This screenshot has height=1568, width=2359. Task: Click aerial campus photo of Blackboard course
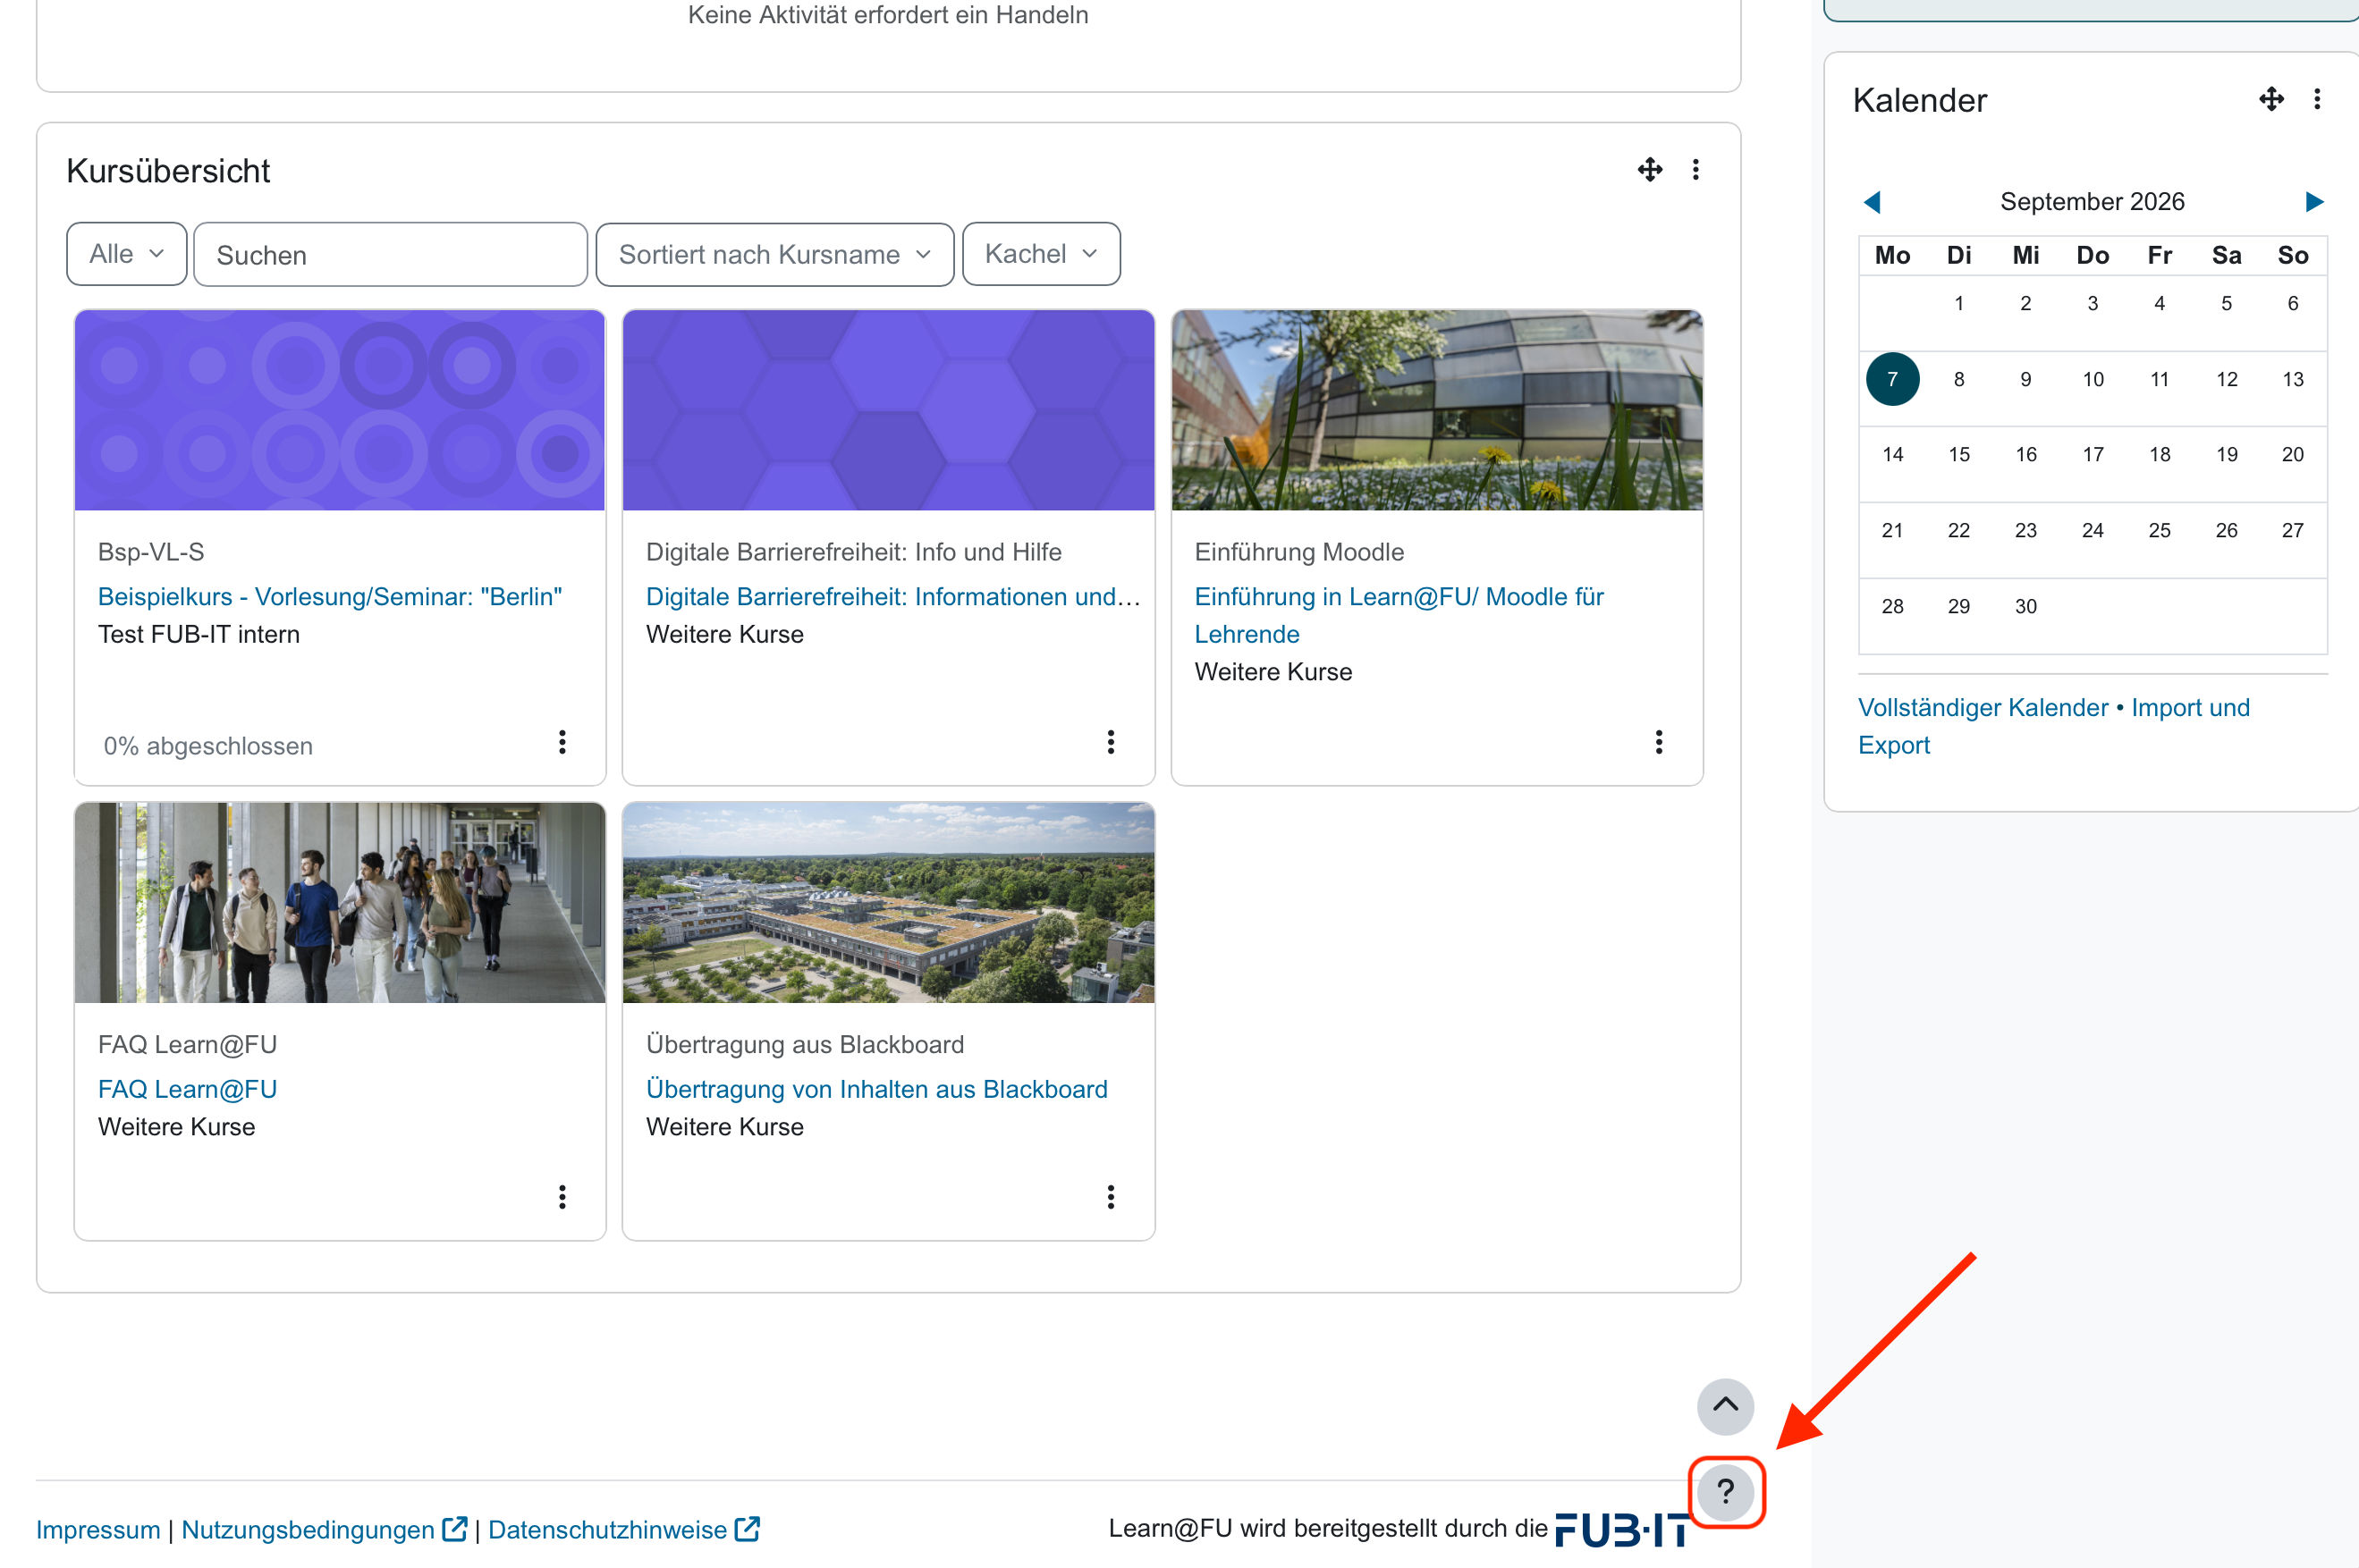pyautogui.click(x=888, y=902)
